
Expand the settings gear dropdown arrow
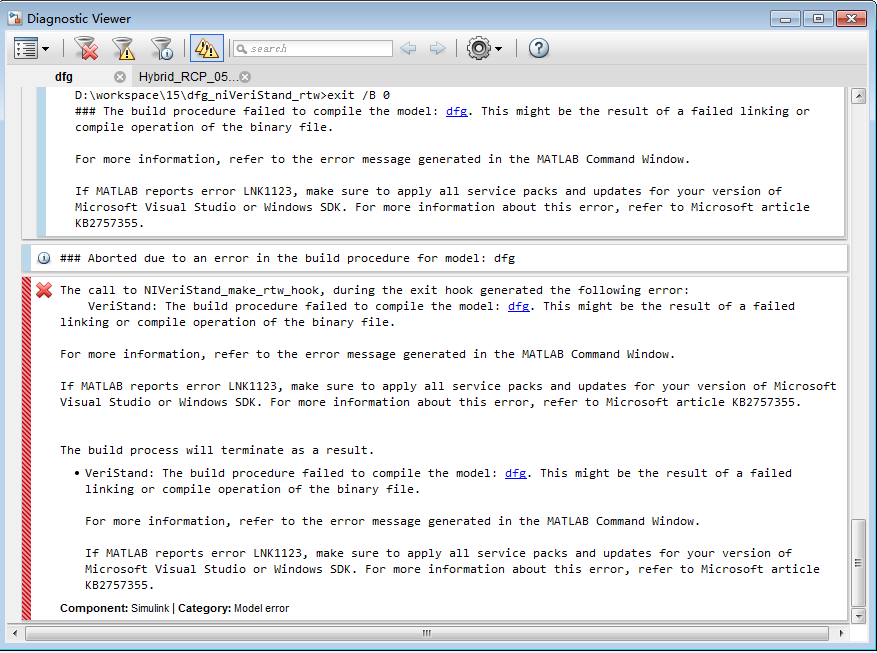pyautogui.click(x=499, y=49)
